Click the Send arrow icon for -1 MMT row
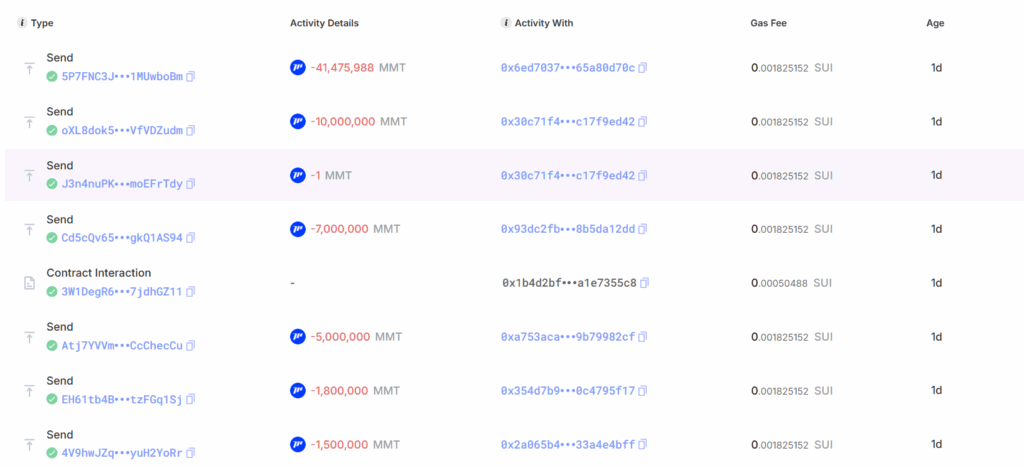Screen dimensions: 1024x468 (x=29, y=176)
